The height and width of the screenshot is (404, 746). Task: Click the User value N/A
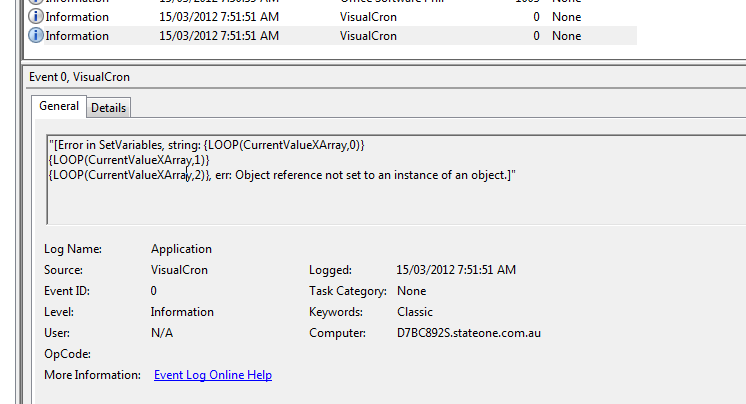tap(162, 333)
